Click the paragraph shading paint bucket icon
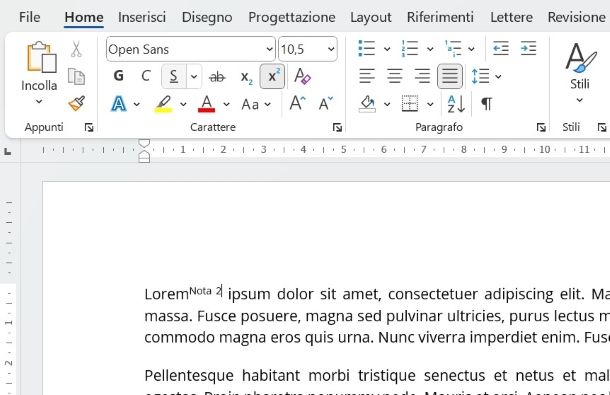 tap(368, 104)
